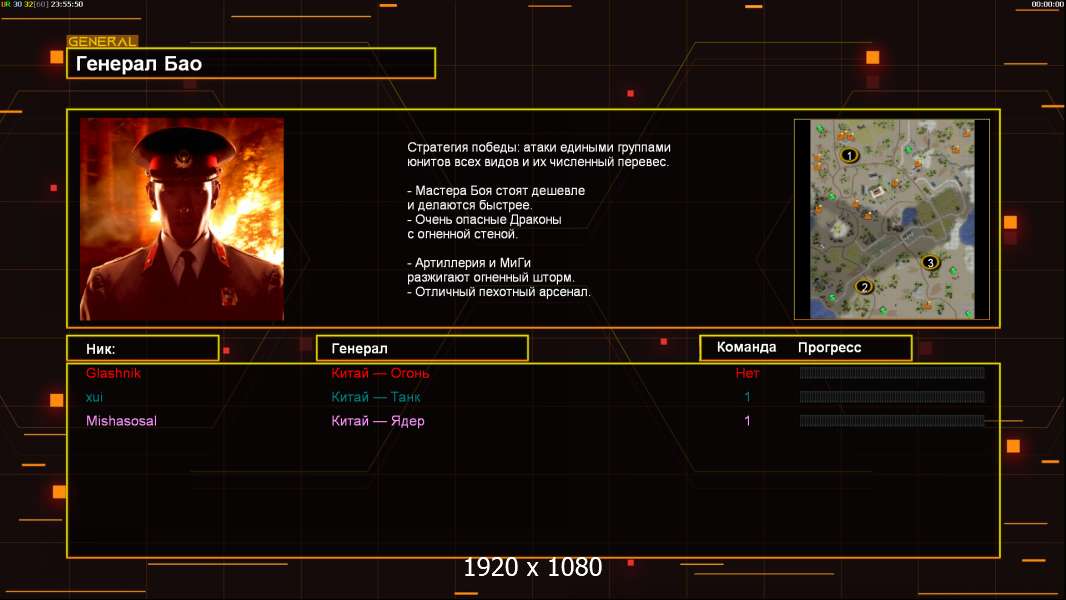Click xui's loading progress bar

pyautogui.click(x=892, y=397)
